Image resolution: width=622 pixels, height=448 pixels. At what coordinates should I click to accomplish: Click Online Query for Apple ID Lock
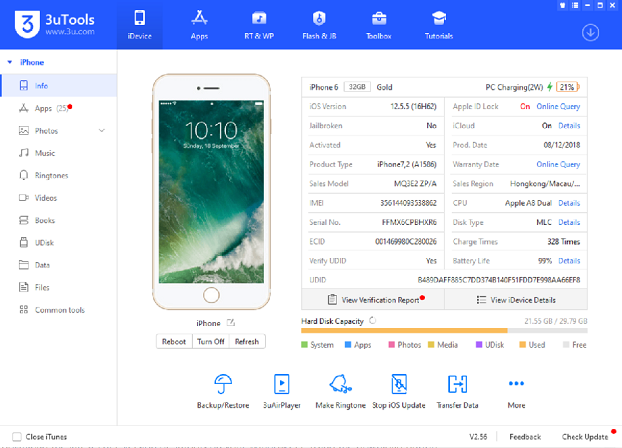[x=558, y=106]
